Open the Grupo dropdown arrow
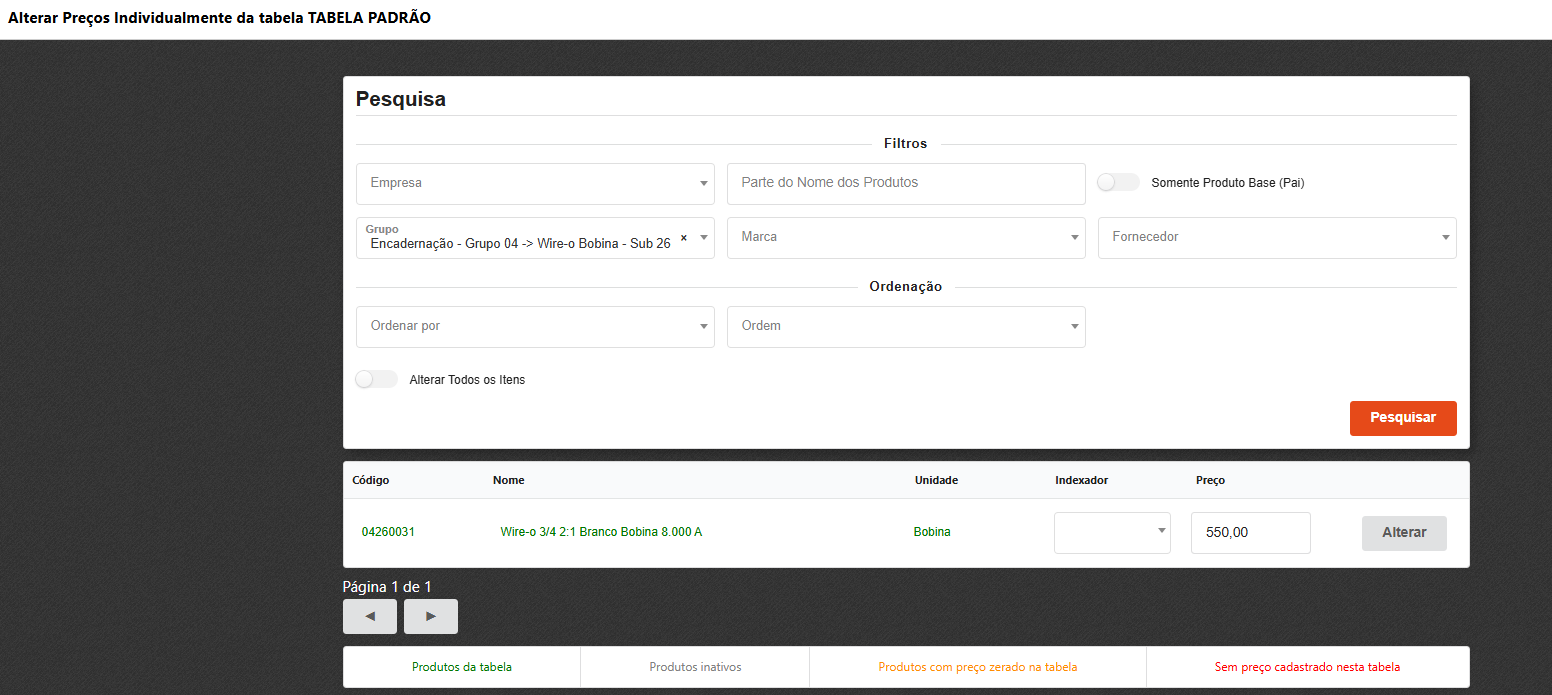1552x695 pixels. [x=704, y=238]
